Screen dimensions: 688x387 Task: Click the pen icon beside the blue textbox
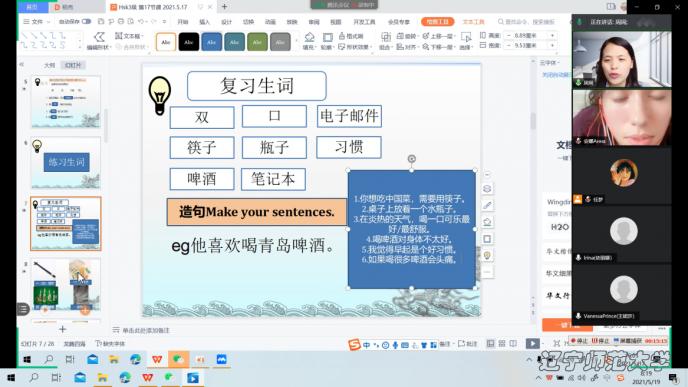point(487,205)
